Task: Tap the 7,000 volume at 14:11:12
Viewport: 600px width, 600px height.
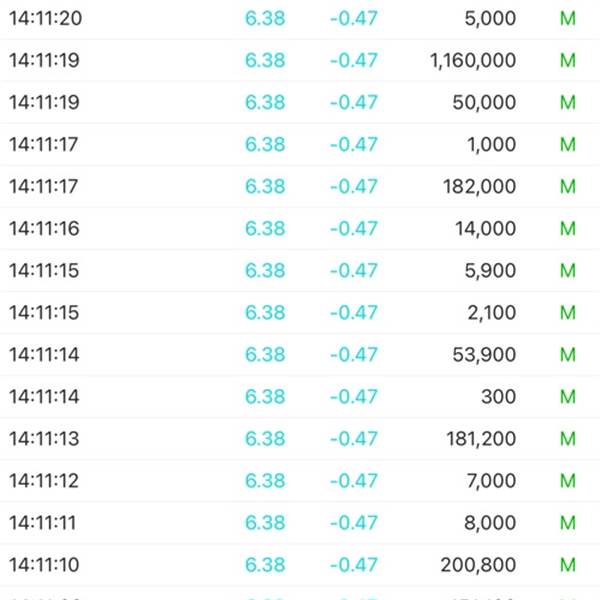Action: (491, 481)
